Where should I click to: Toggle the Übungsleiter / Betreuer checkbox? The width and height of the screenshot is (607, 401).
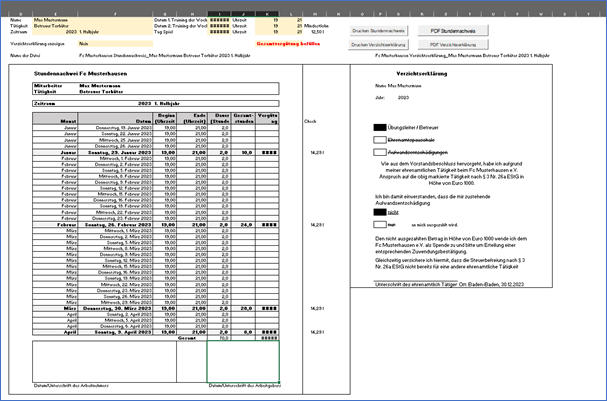tap(380, 127)
